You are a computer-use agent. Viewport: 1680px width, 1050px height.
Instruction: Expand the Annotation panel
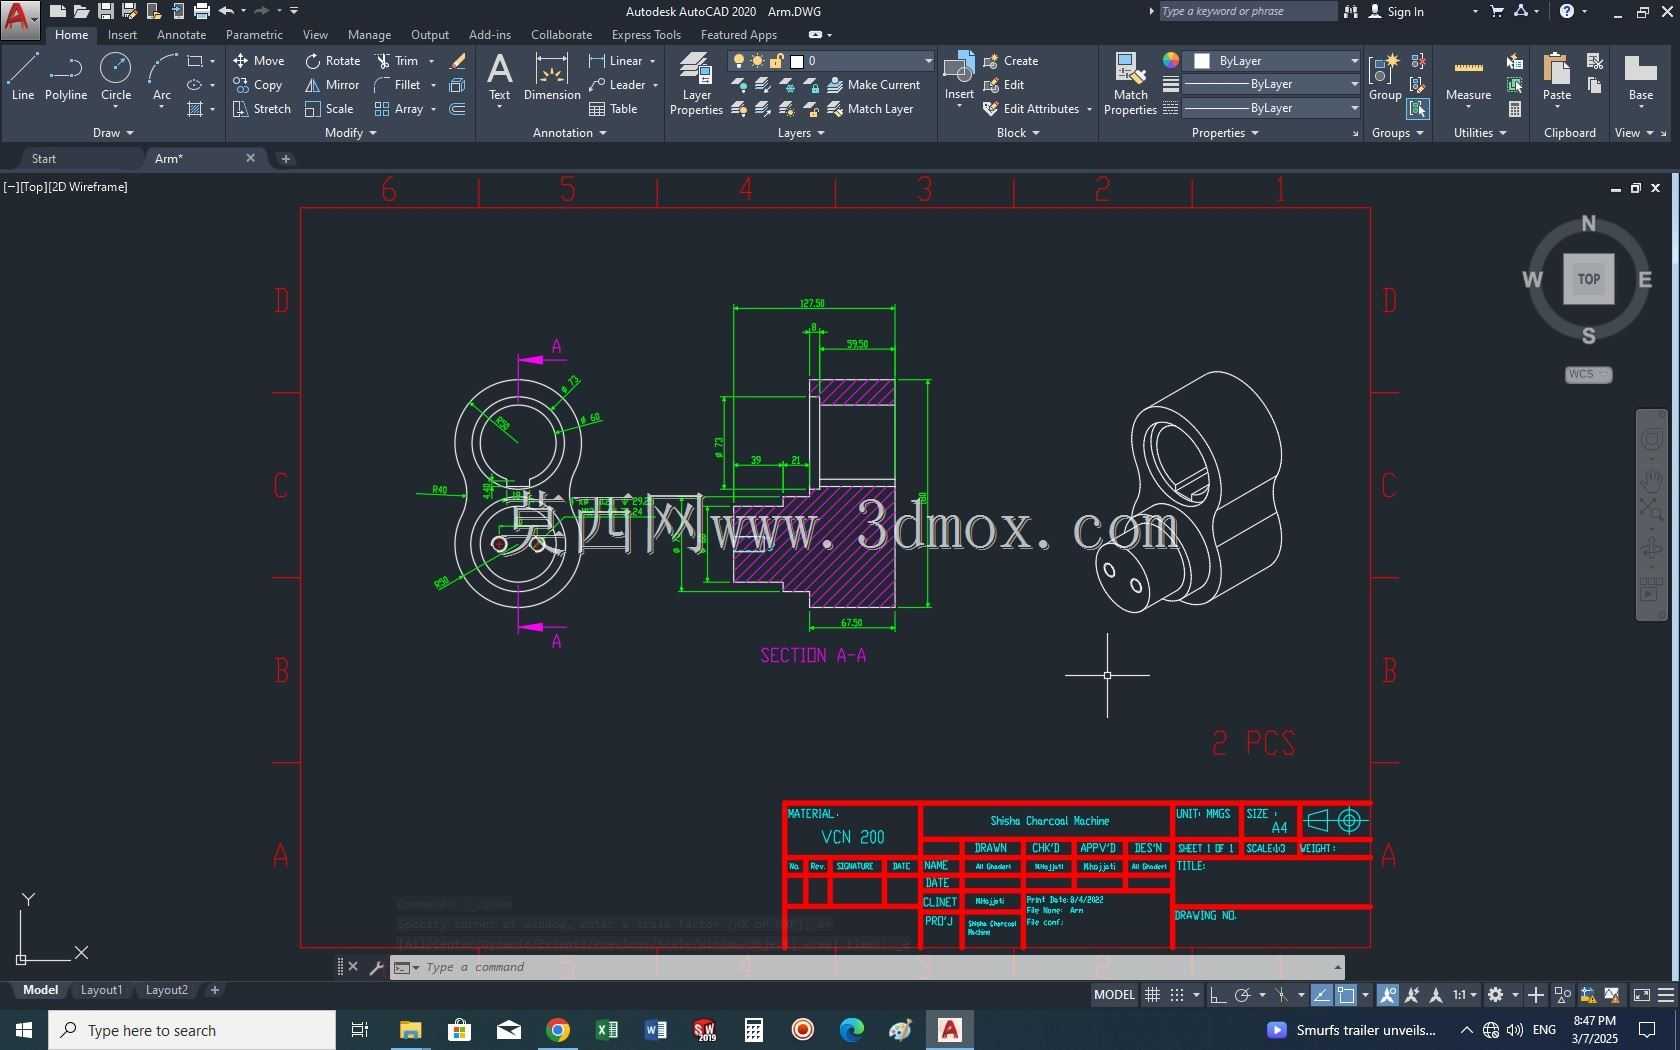point(569,133)
